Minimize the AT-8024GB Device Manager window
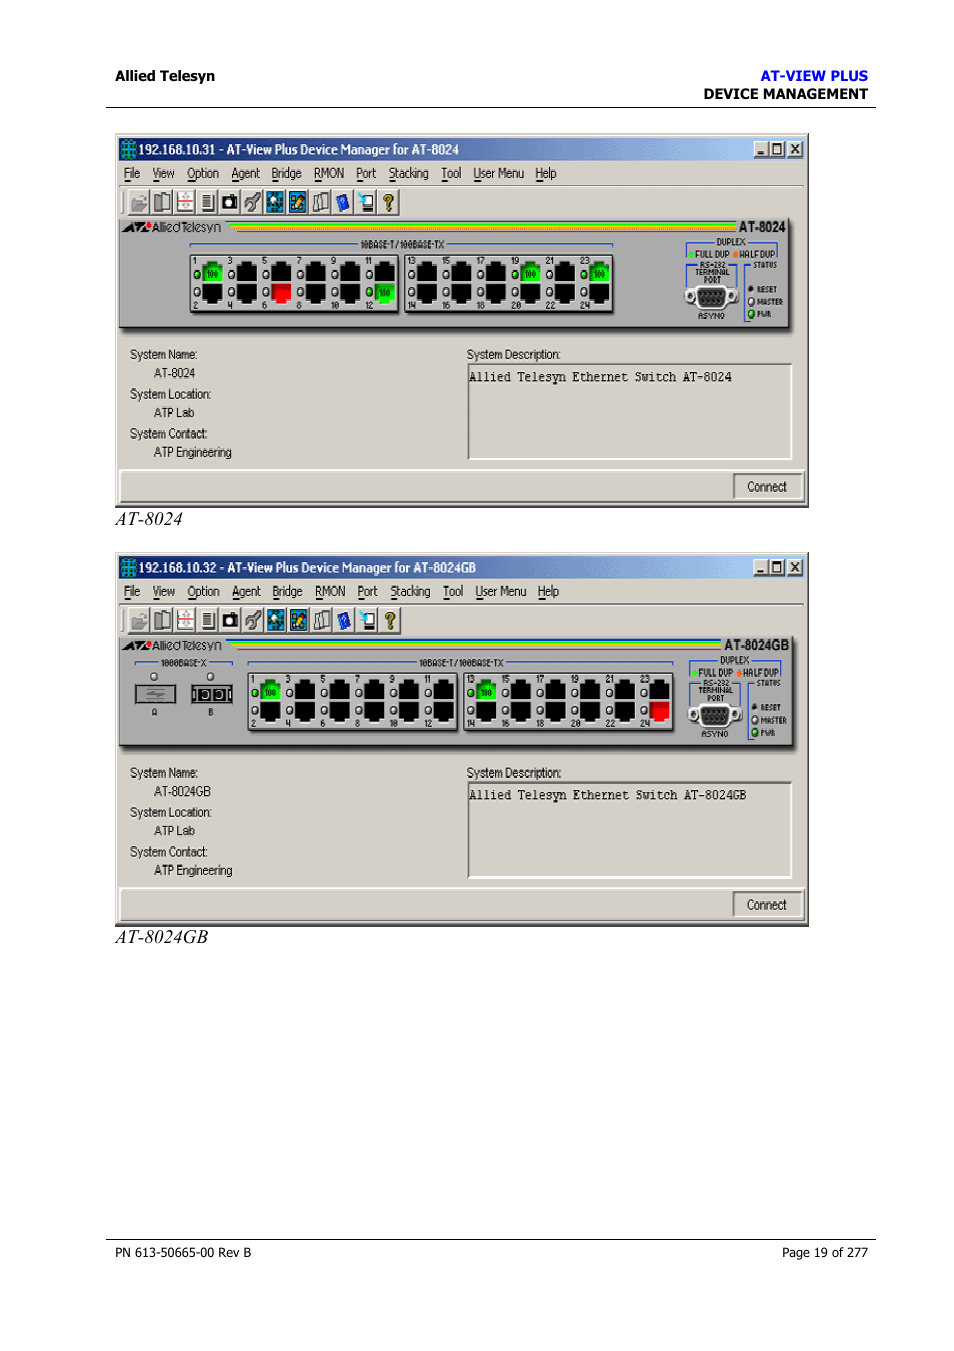The height and width of the screenshot is (1351, 954). point(761,567)
